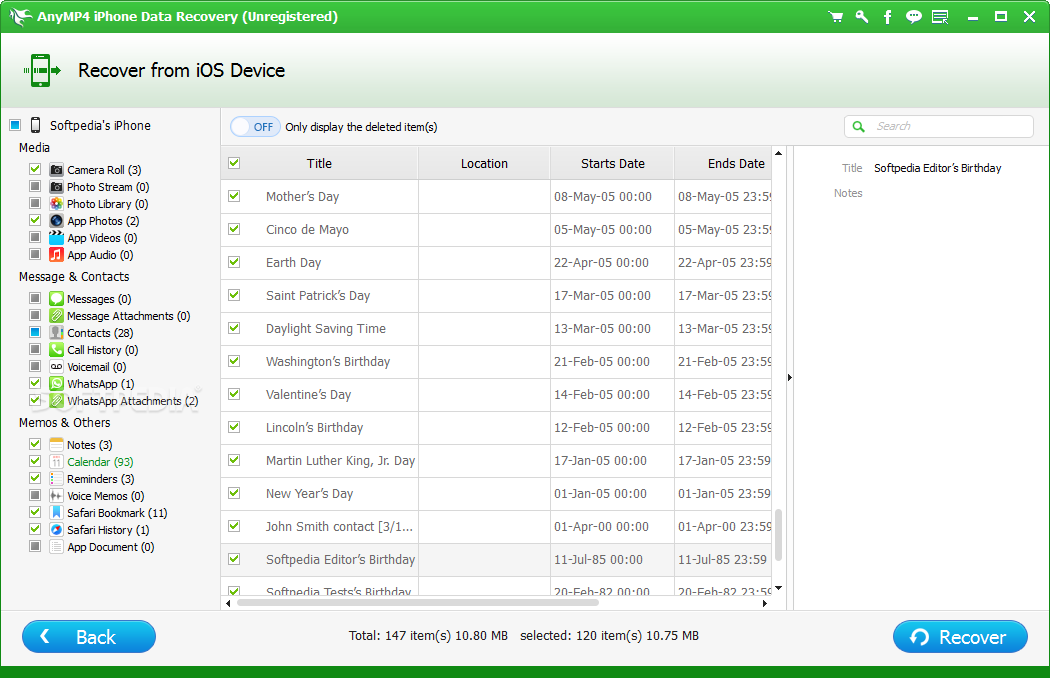Screen dimensions: 1050x678
Task: Select the John Smith contact event row
Action: point(496,527)
